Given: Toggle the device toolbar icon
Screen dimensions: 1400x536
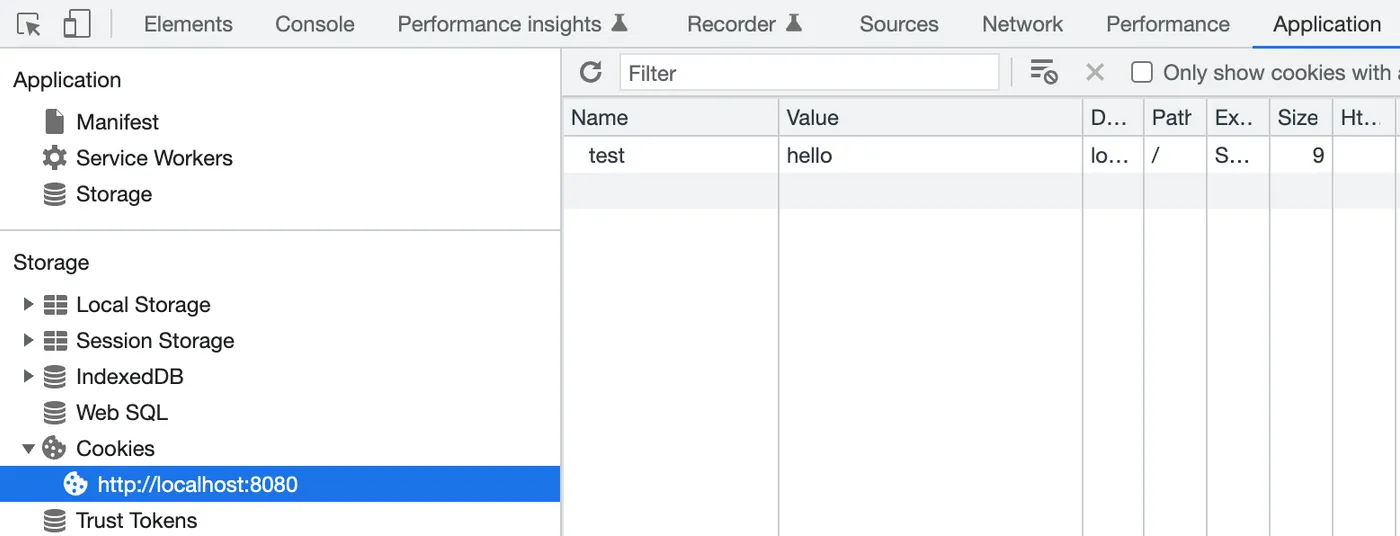Looking at the screenshot, I should coord(76,24).
